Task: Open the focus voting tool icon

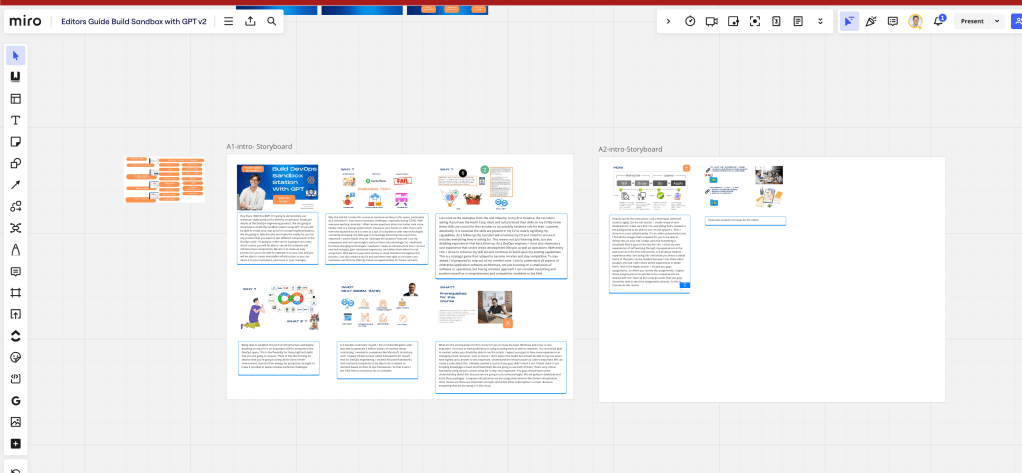Action: (x=755, y=22)
